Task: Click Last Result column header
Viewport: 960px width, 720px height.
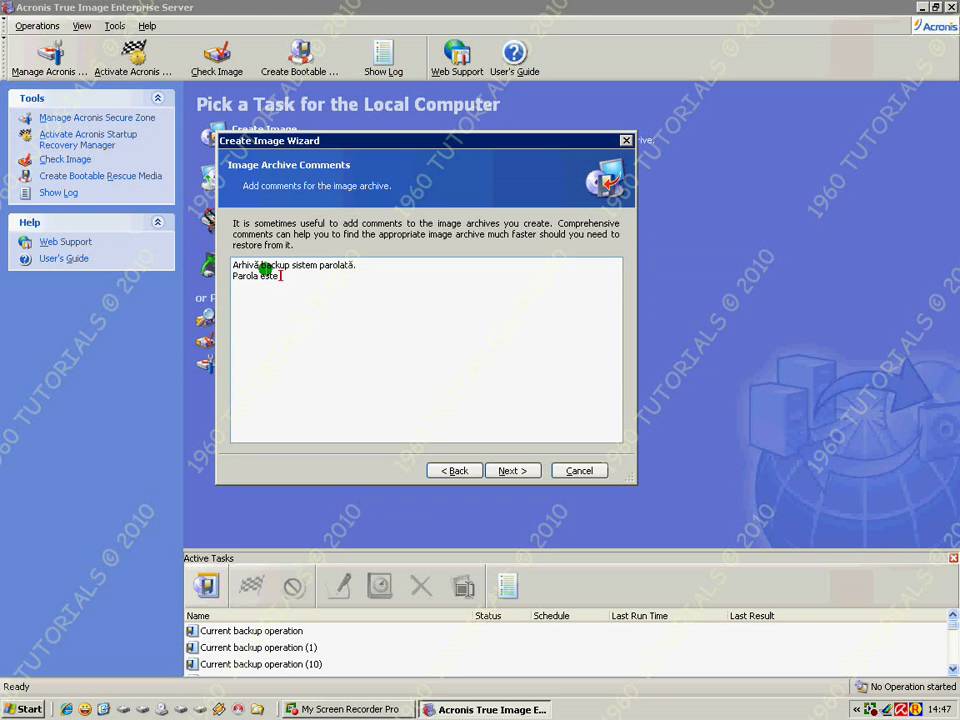Action: coord(836,615)
